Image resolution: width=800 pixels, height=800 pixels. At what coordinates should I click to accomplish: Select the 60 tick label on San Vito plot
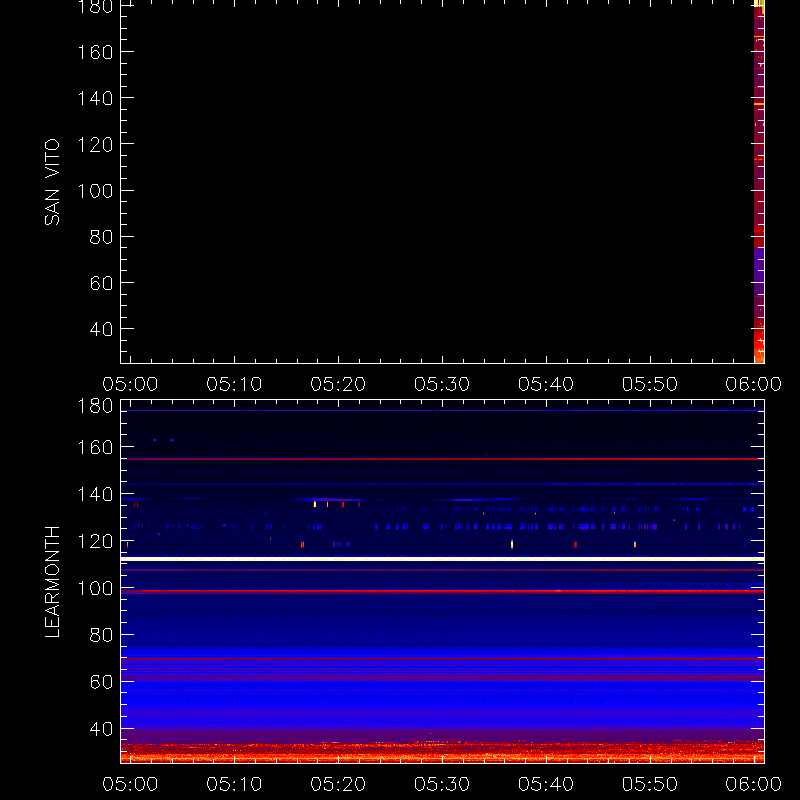101,283
